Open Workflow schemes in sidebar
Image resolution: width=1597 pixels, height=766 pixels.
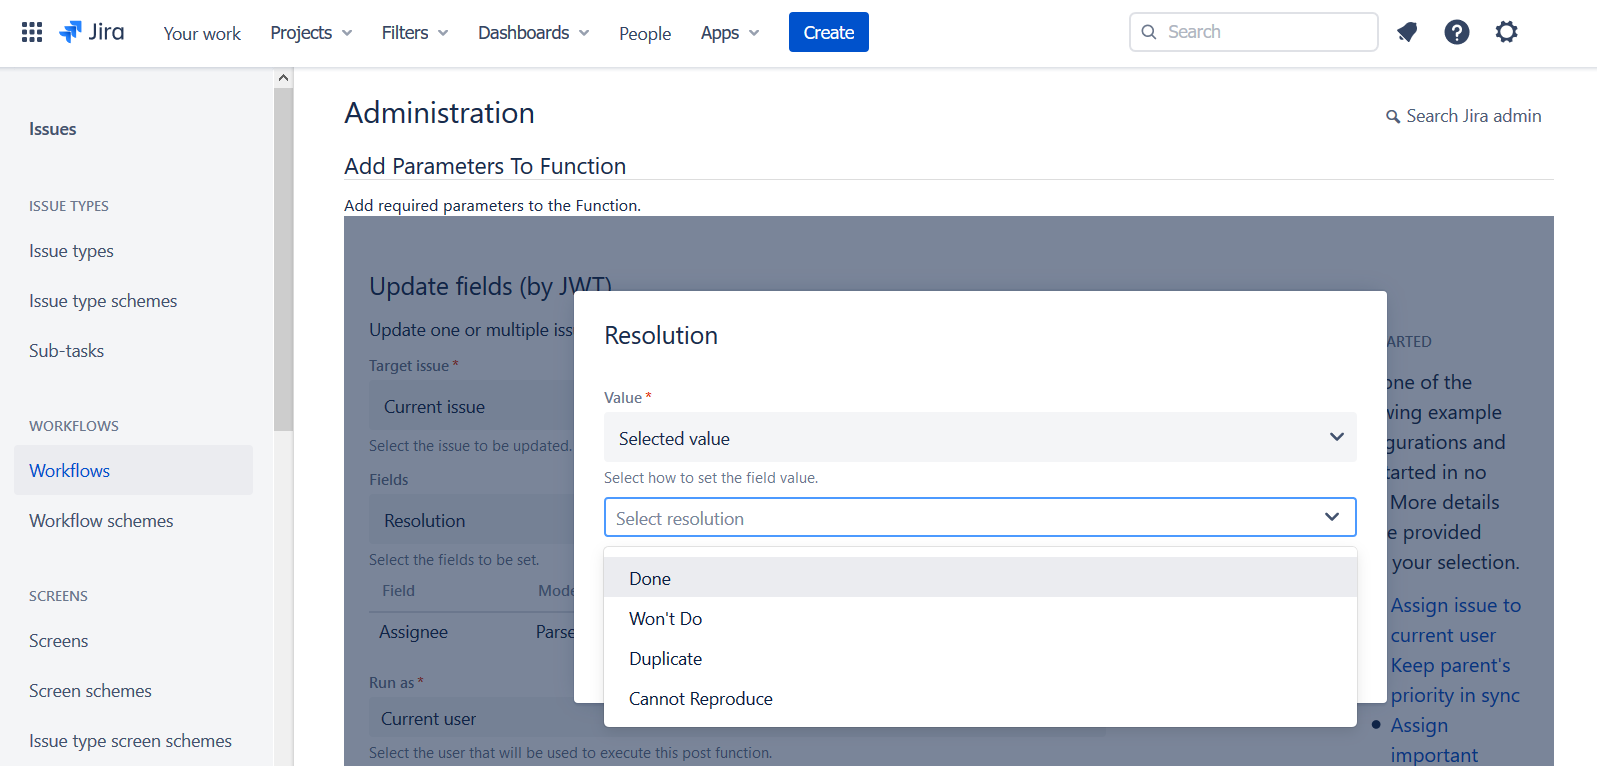click(101, 521)
